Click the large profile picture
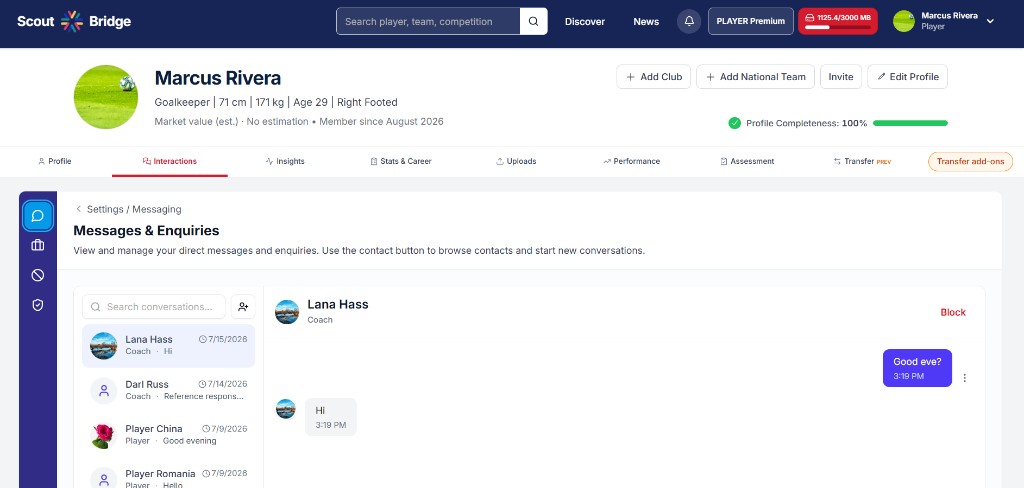Viewport: 1024px width, 488px height. 106,97
